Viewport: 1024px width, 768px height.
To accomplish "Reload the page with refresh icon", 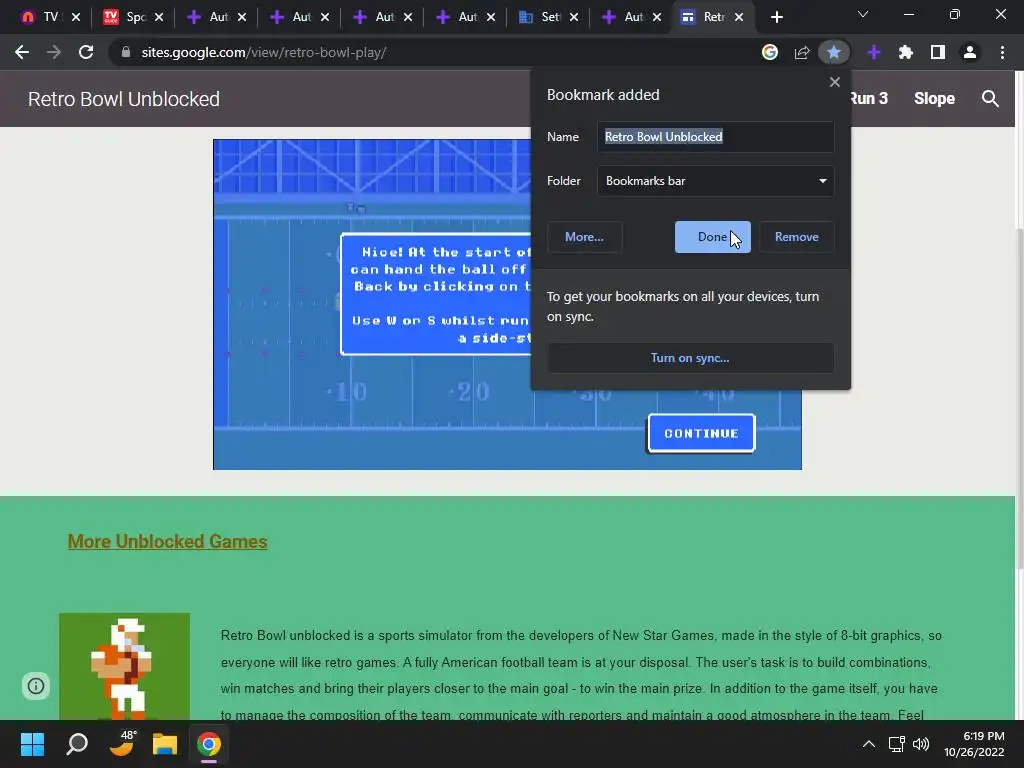I will click(x=86, y=52).
